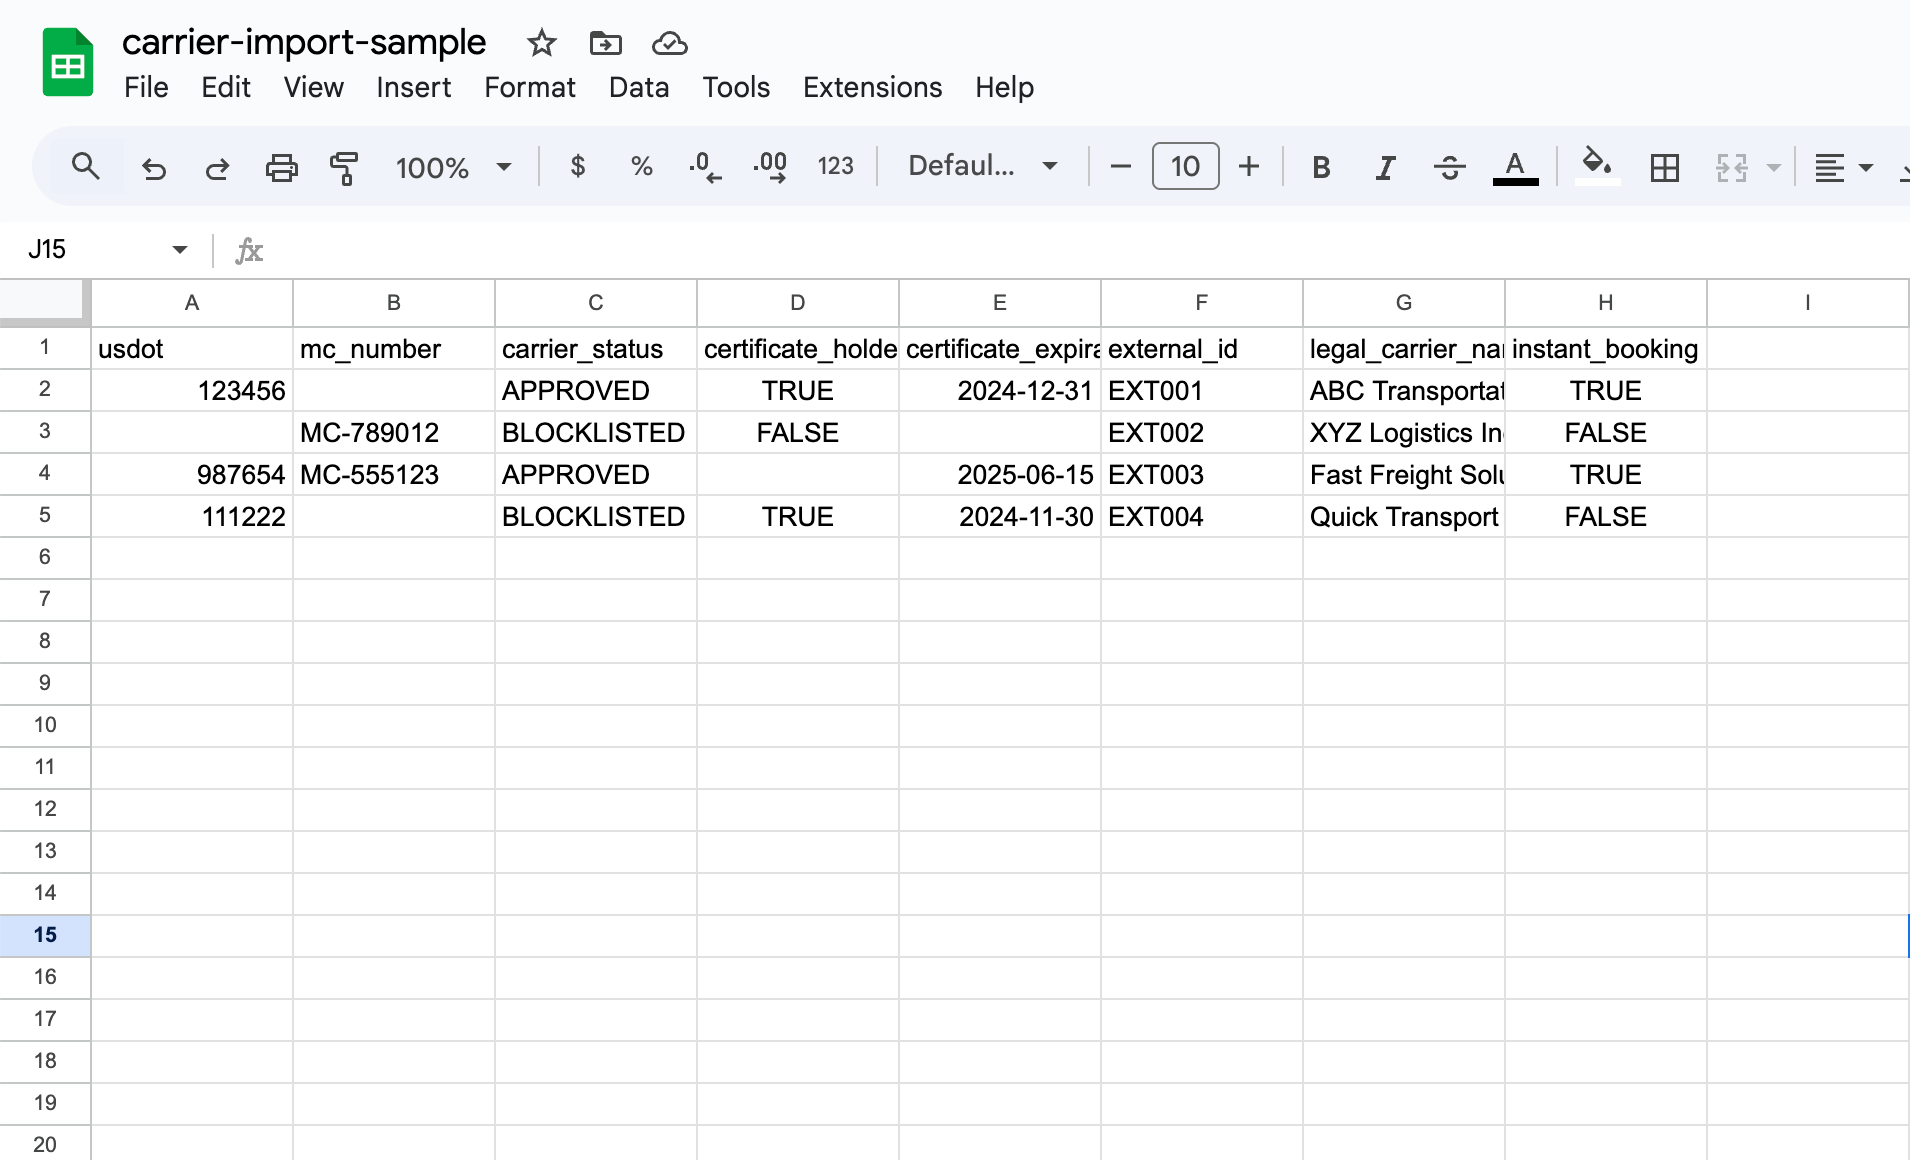The width and height of the screenshot is (1910, 1160).
Task: Select cell A2 containing 123456
Action: pyautogui.click(x=191, y=390)
